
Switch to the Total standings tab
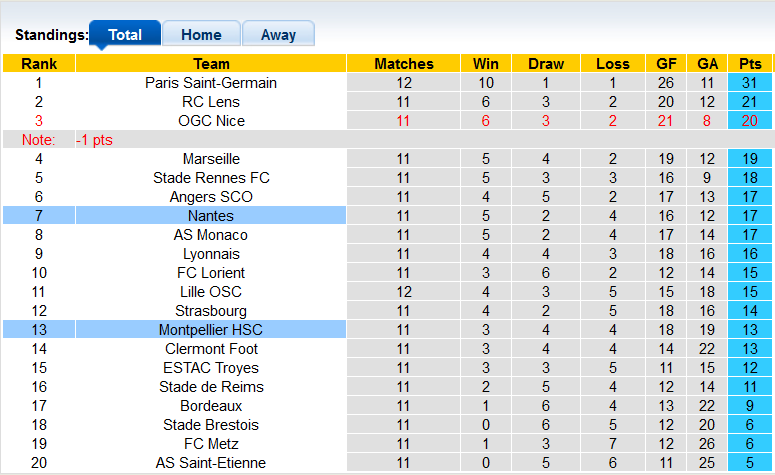(x=125, y=34)
